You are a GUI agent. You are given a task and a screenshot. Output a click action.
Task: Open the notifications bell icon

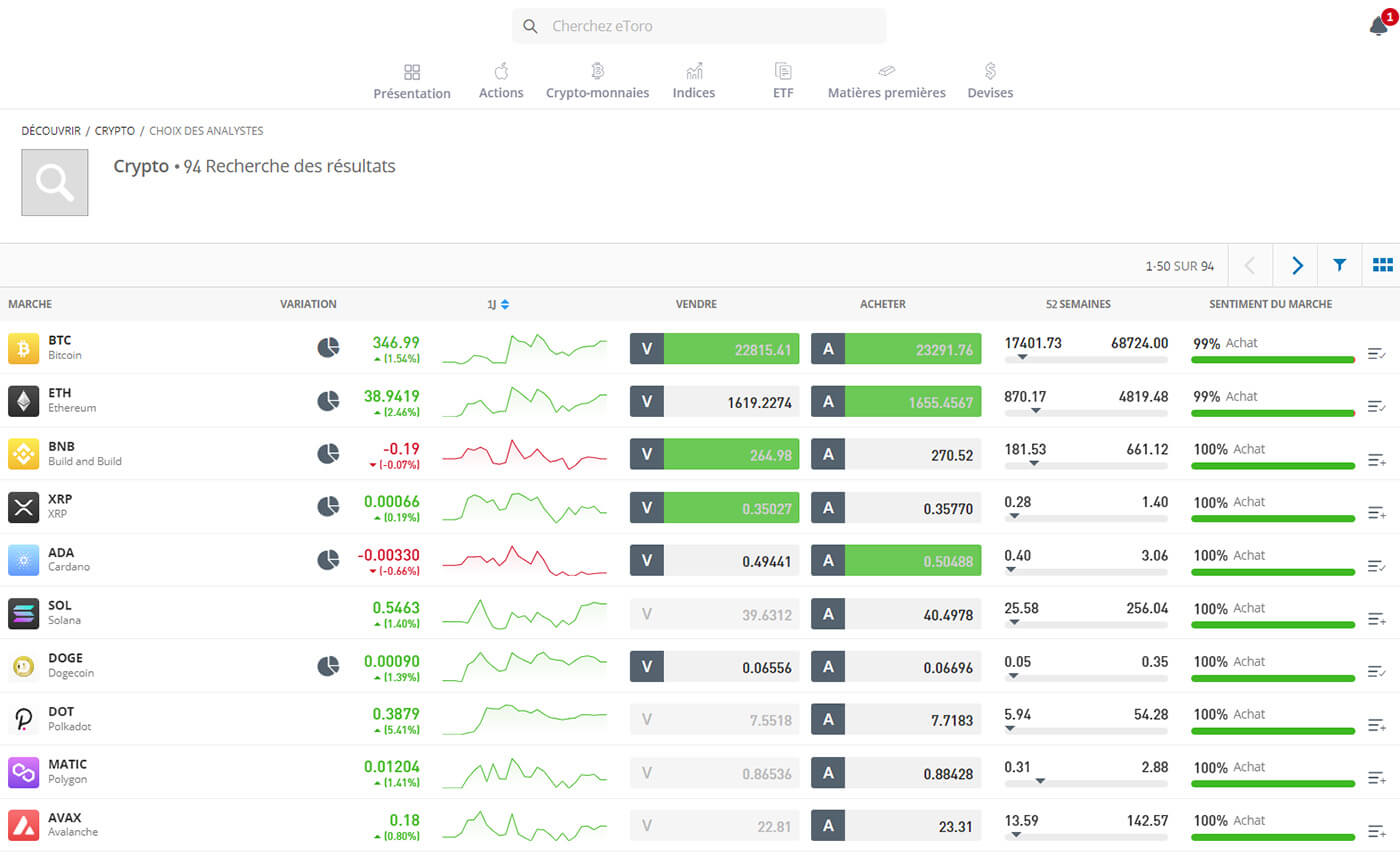point(1379,26)
